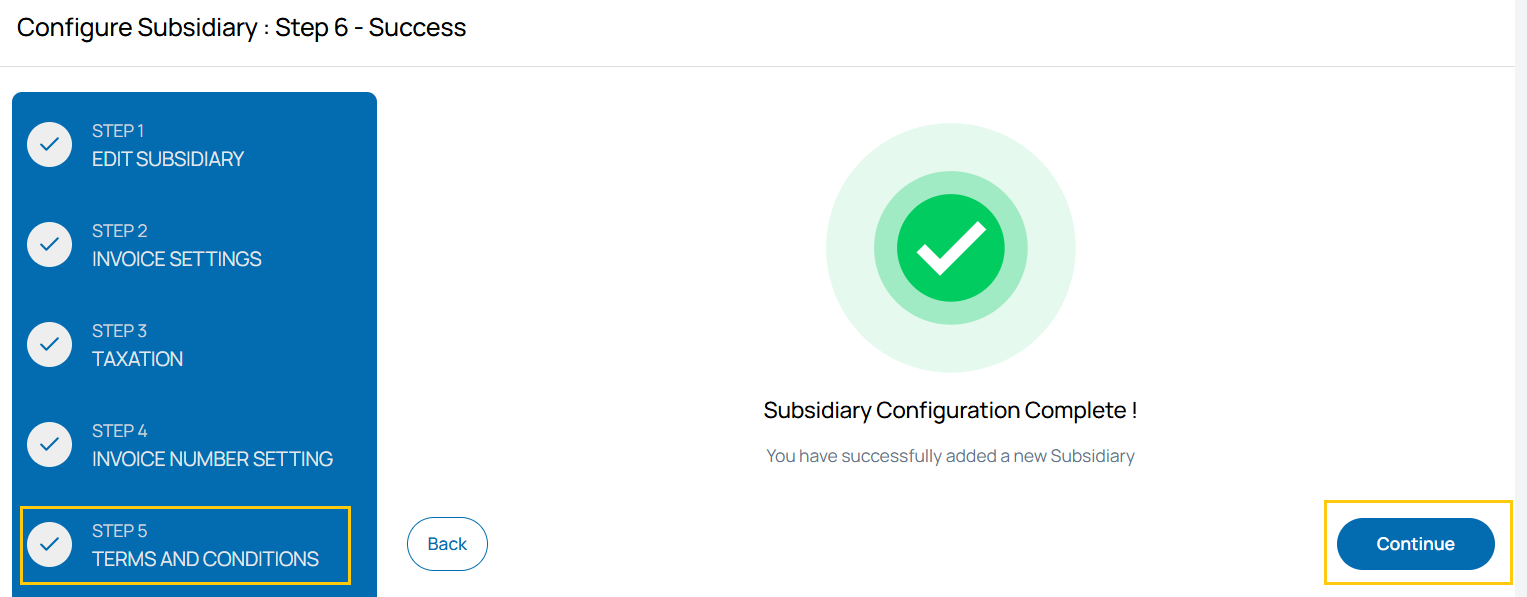Click the Step 1 checkmark circle icon
Image resolution: width=1527 pixels, height=597 pixels.
[x=50, y=145]
